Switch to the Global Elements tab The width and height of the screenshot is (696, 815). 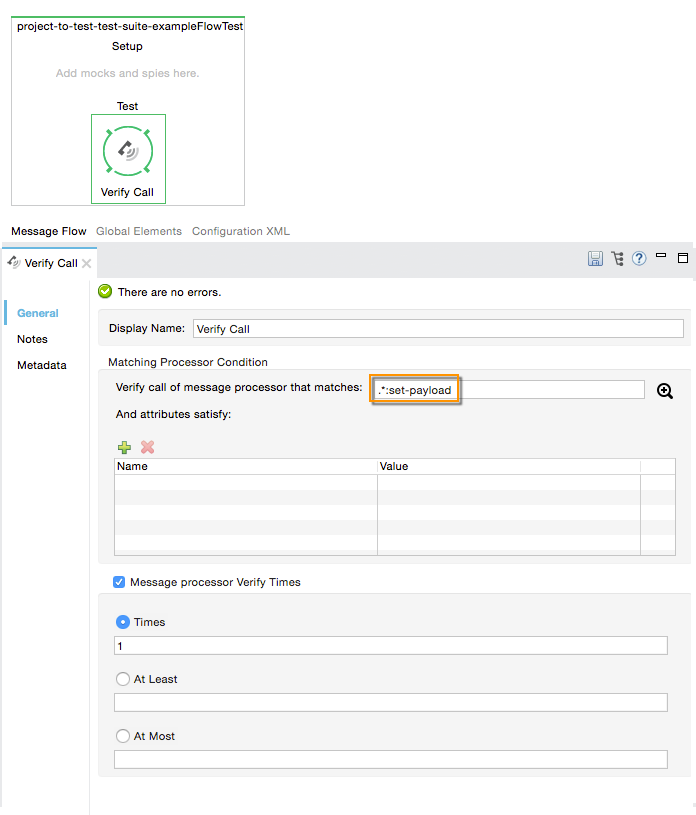(x=138, y=231)
